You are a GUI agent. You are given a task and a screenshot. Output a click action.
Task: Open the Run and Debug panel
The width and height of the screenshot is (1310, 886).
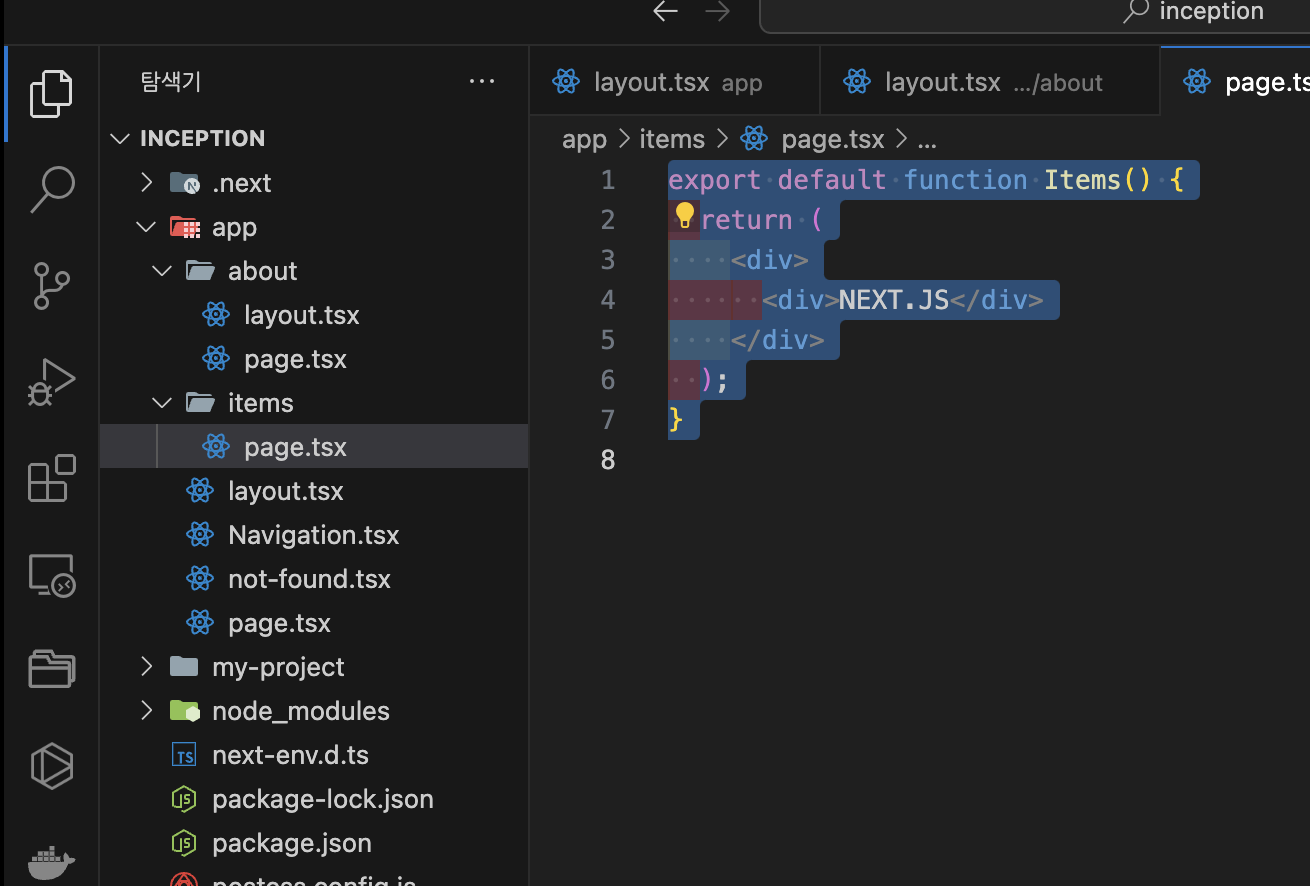coord(50,382)
